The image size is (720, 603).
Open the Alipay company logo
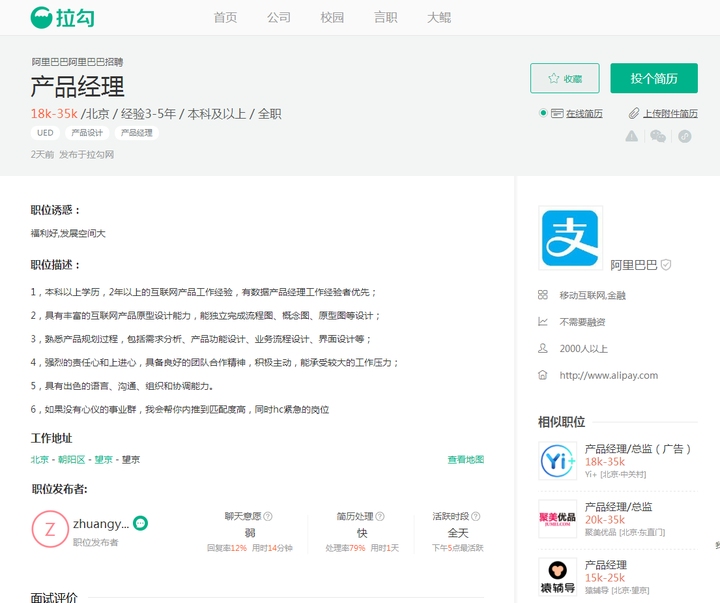(x=570, y=238)
